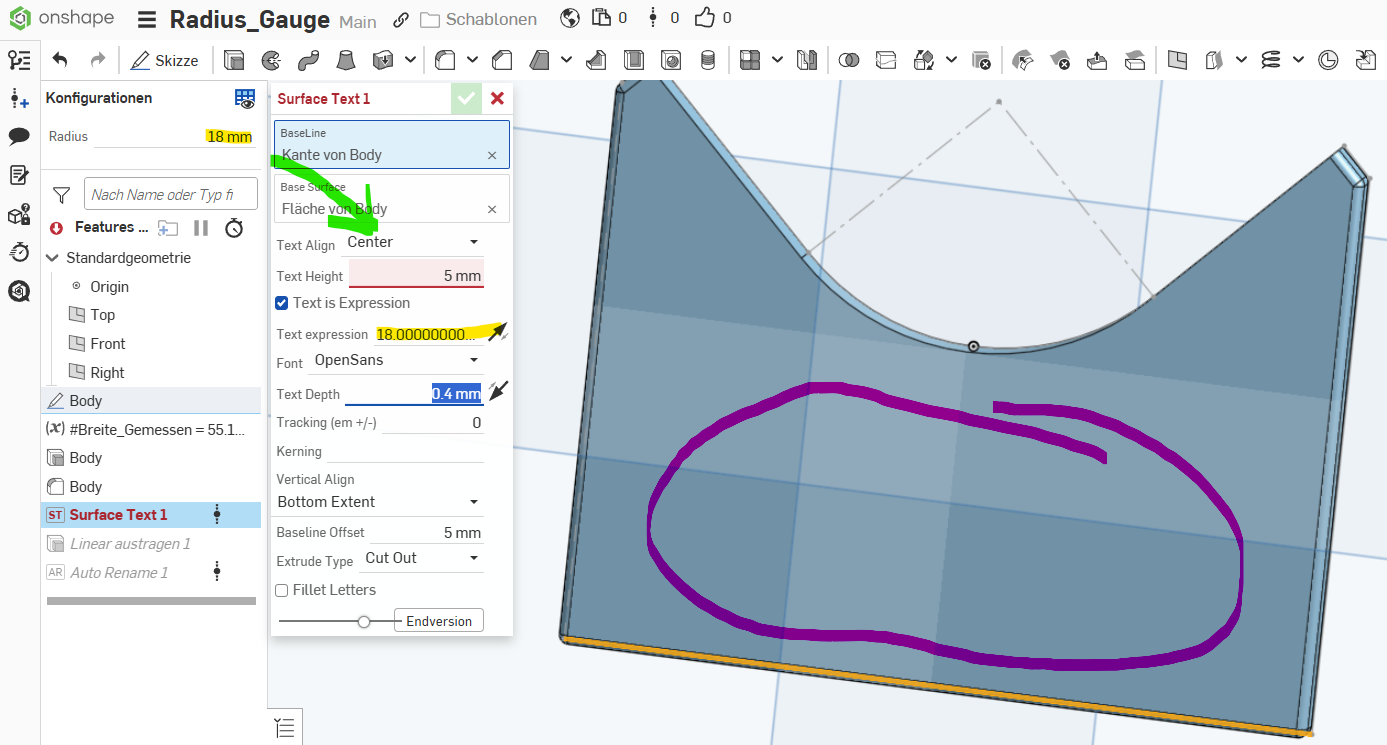Clear the BaseLine selection

[492, 155]
